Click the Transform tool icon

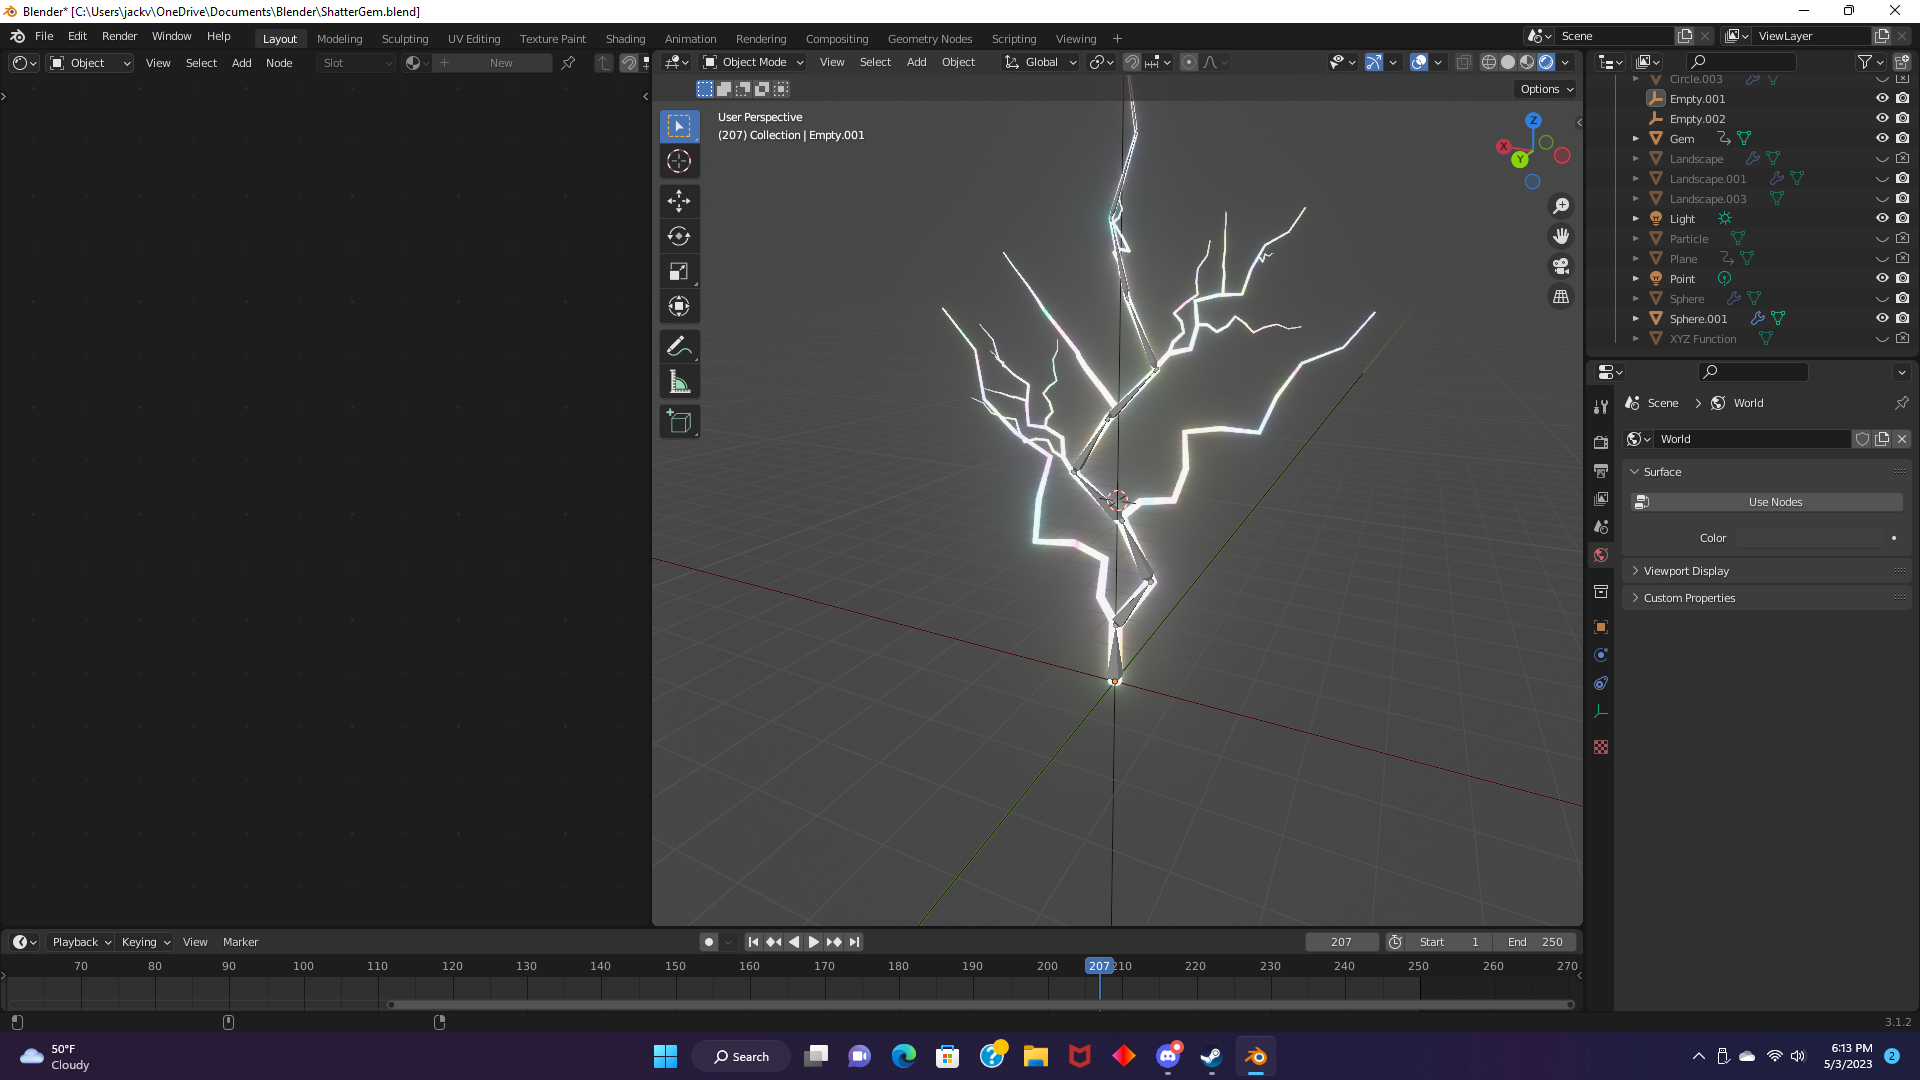tap(678, 306)
